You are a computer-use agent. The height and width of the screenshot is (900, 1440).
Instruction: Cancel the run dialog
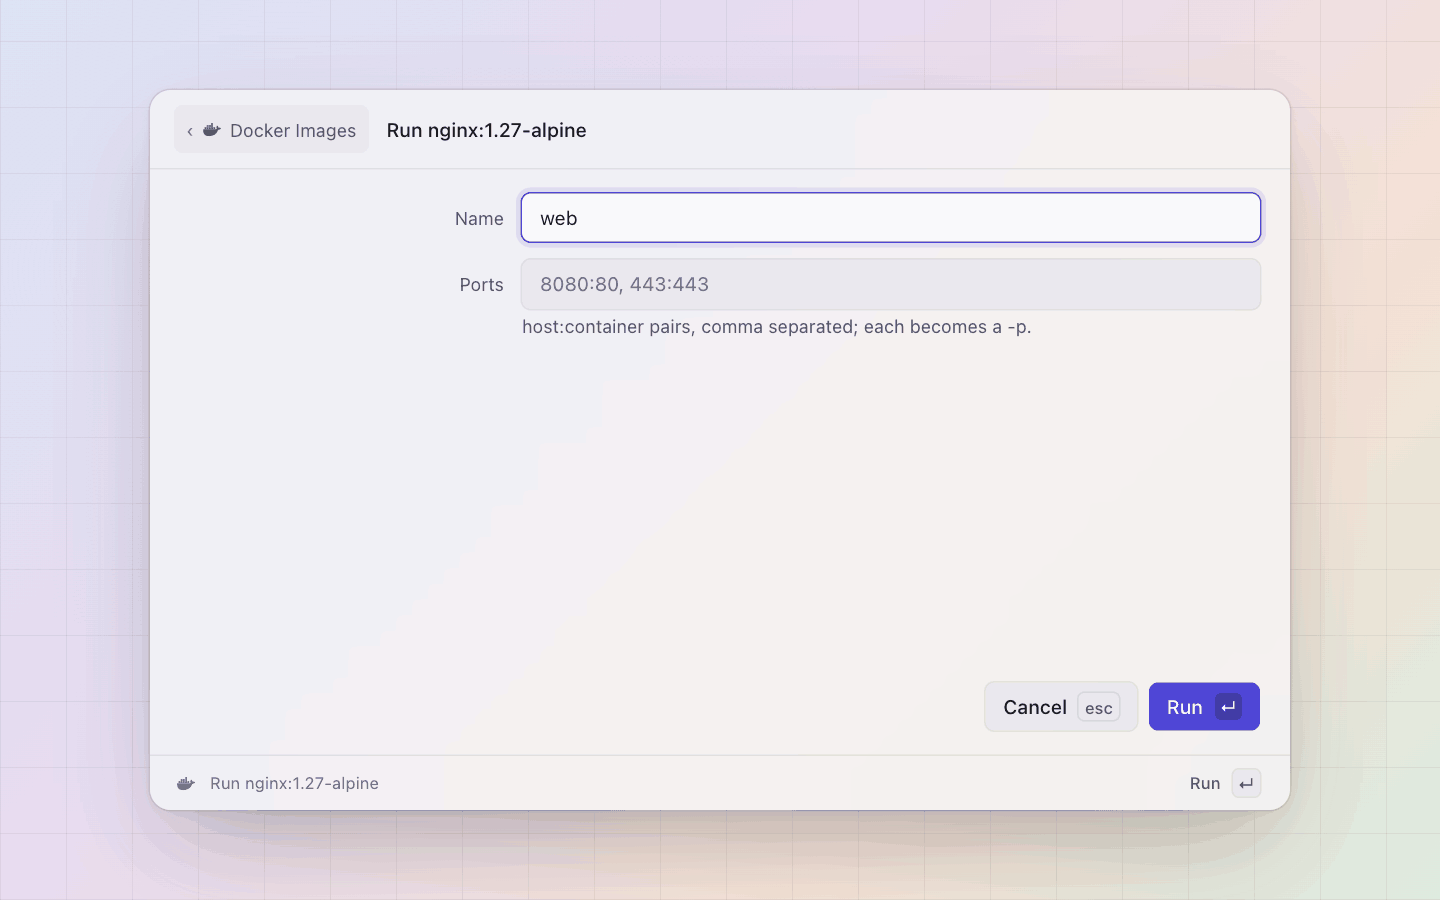tap(1061, 707)
